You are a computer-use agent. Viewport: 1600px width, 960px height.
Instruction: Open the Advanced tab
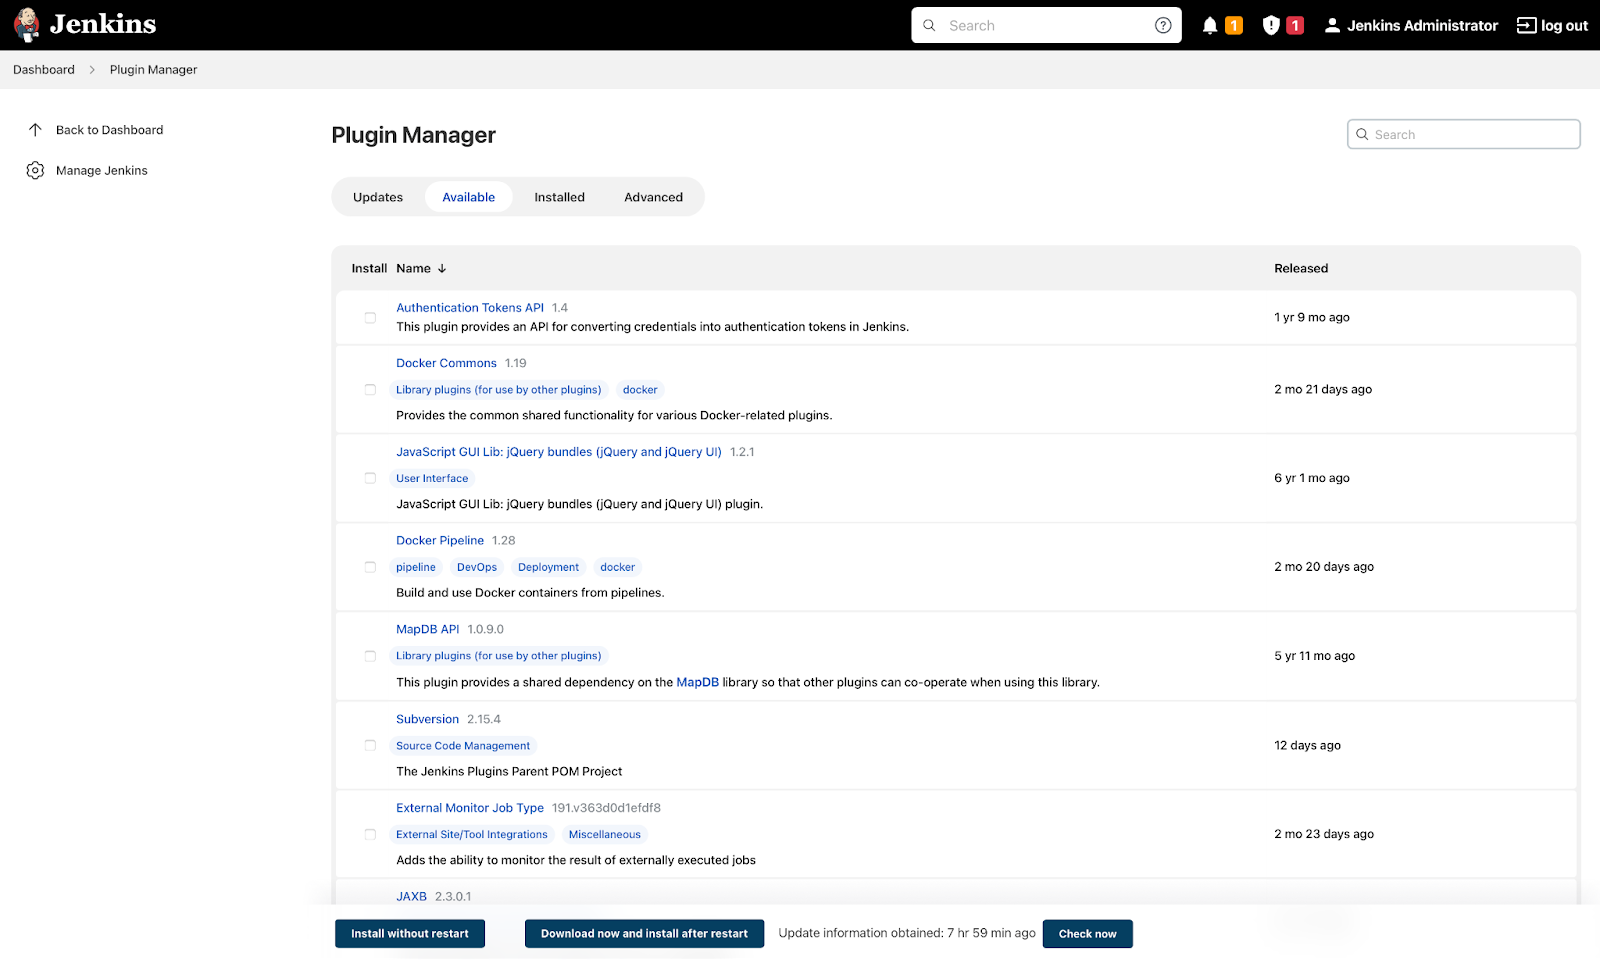pyautogui.click(x=654, y=197)
